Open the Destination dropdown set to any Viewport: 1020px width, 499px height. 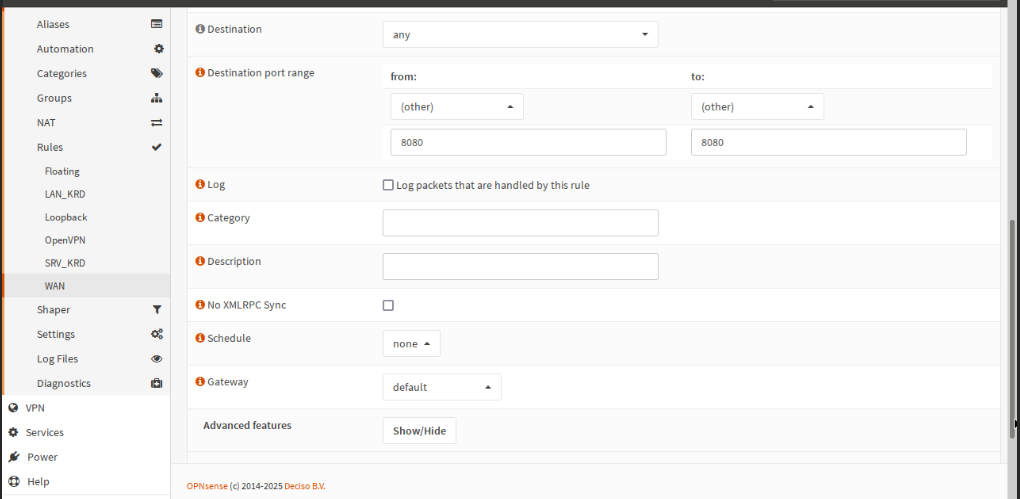(520, 35)
